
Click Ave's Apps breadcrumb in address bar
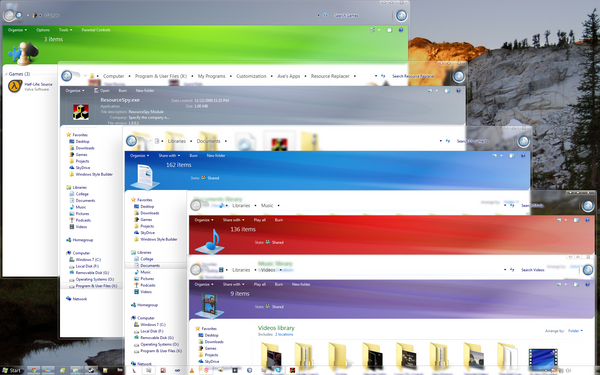[x=289, y=76]
